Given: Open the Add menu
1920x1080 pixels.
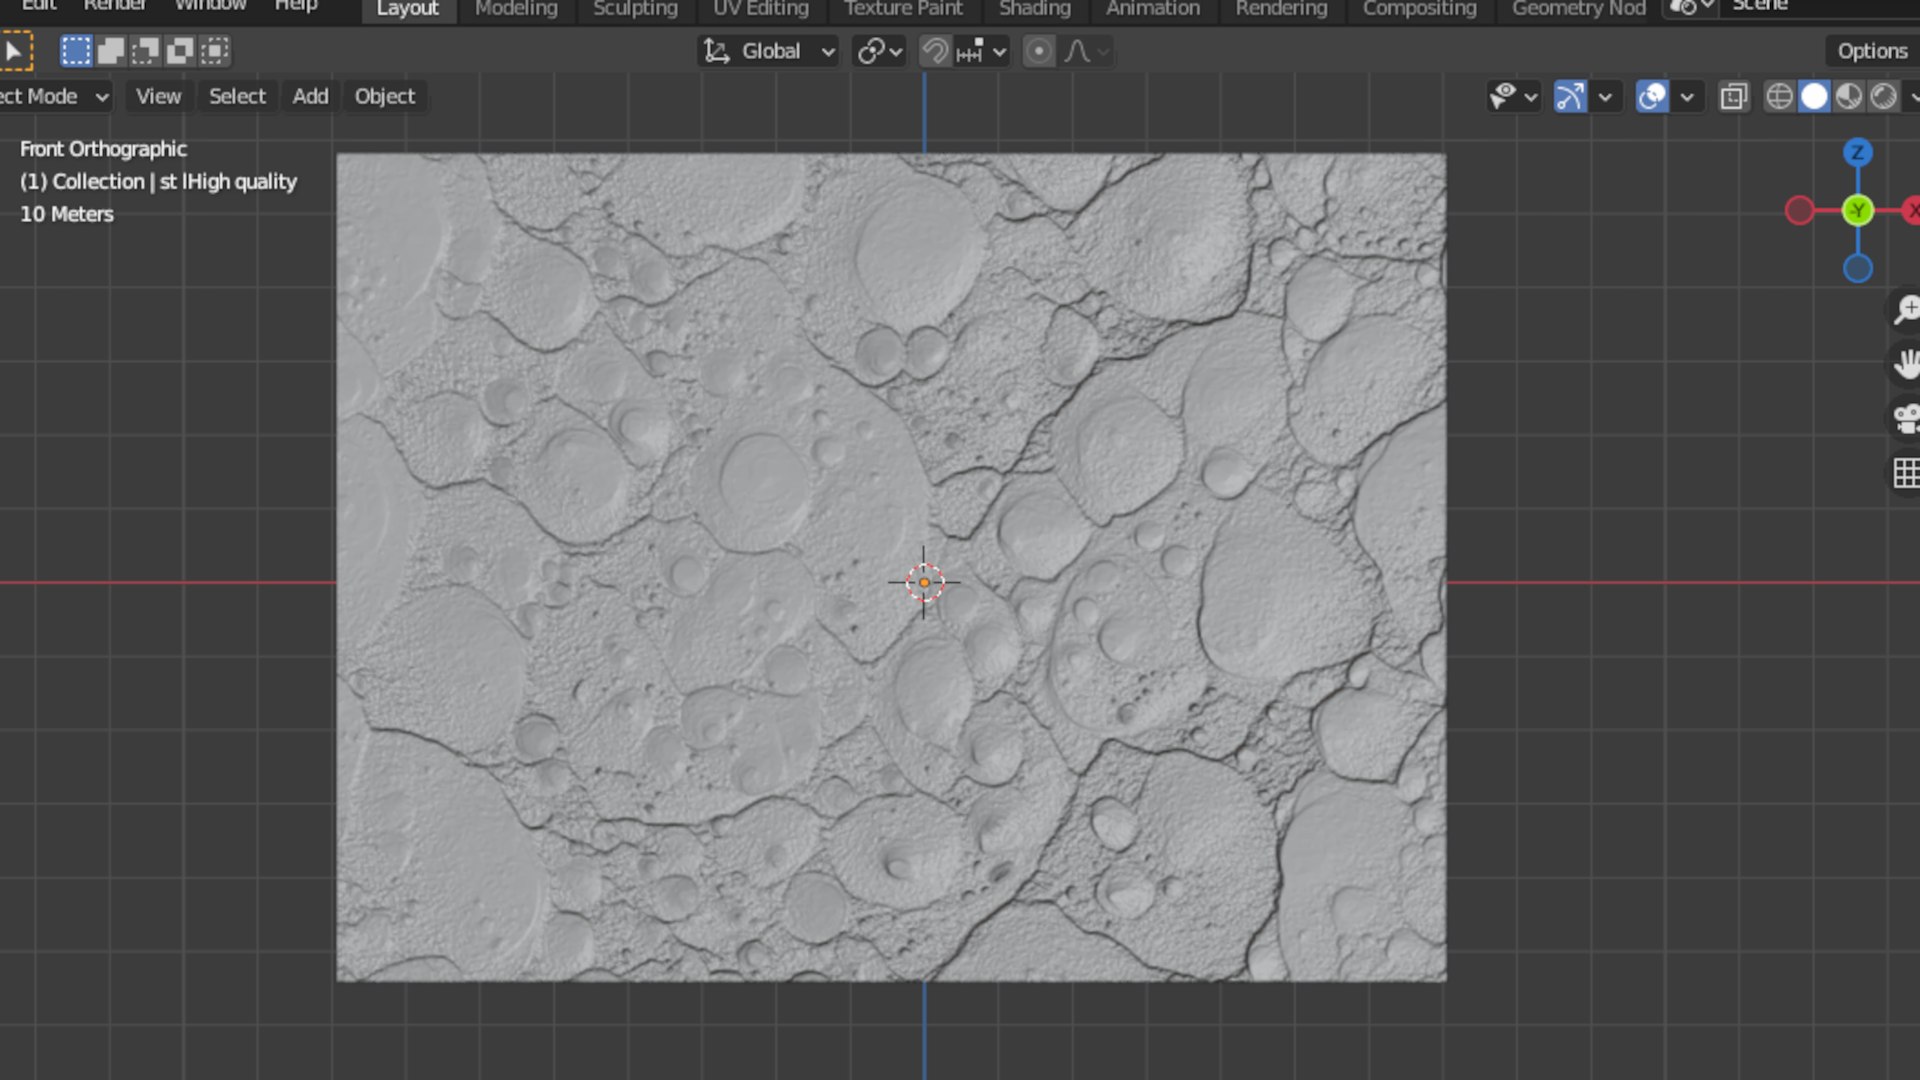Looking at the screenshot, I should [310, 97].
